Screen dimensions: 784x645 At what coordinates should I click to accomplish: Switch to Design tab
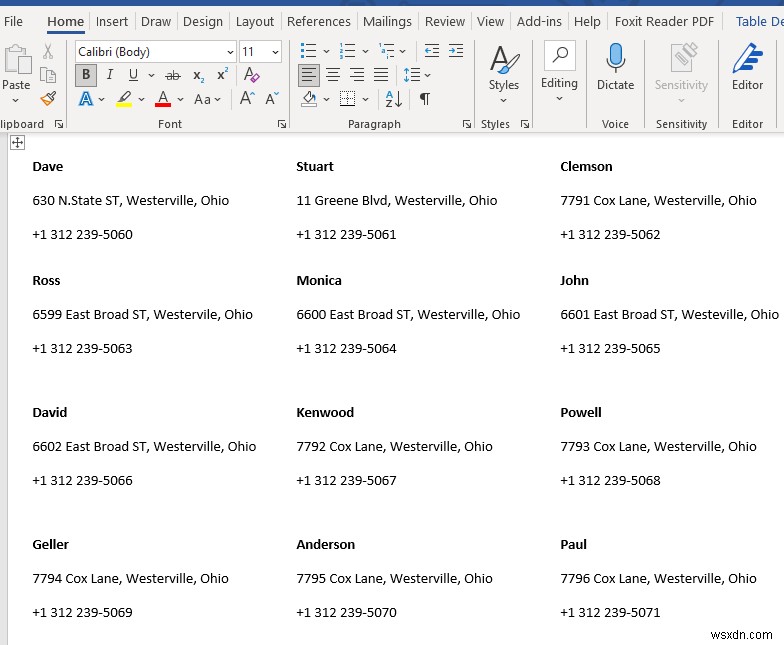pos(202,22)
